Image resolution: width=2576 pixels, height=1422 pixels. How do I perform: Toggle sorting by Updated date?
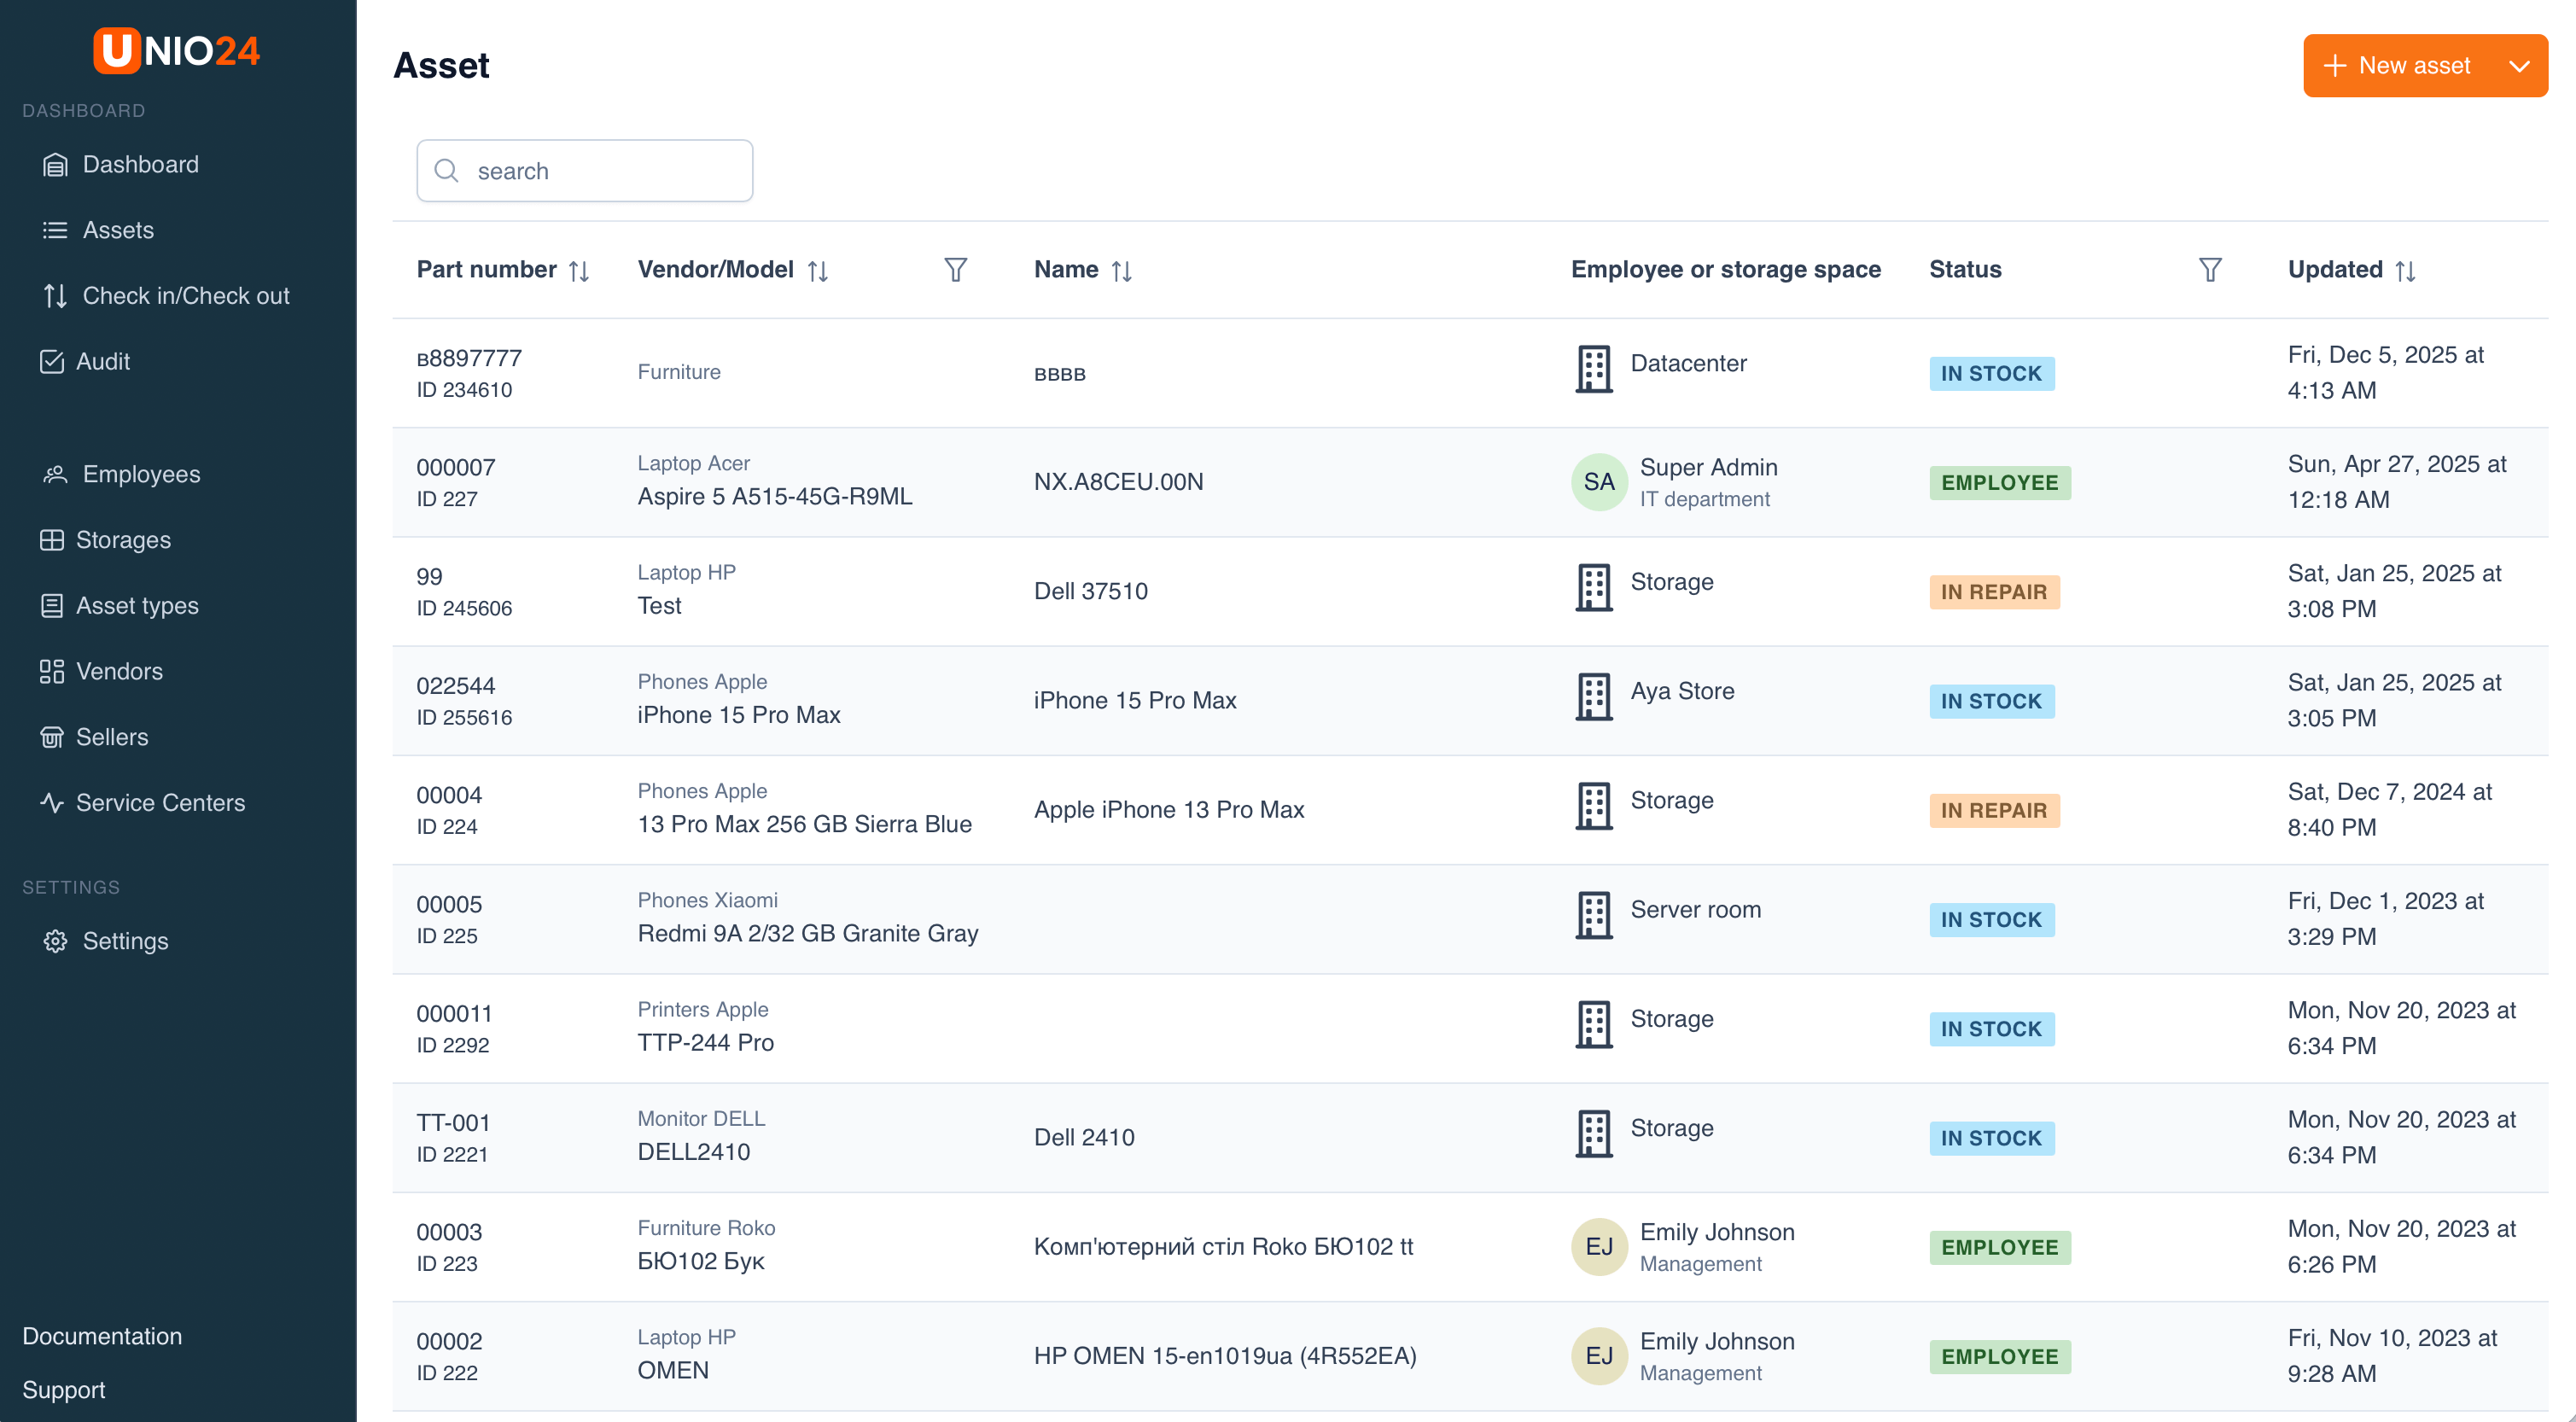(2405, 271)
